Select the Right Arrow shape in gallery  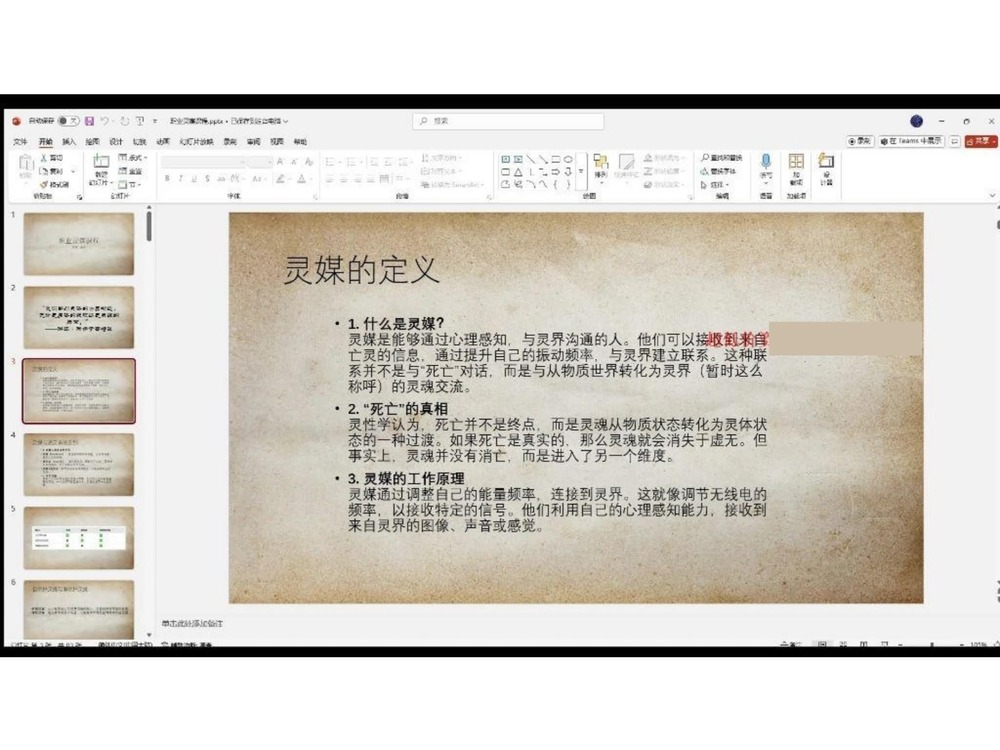[x=555, y=172]
